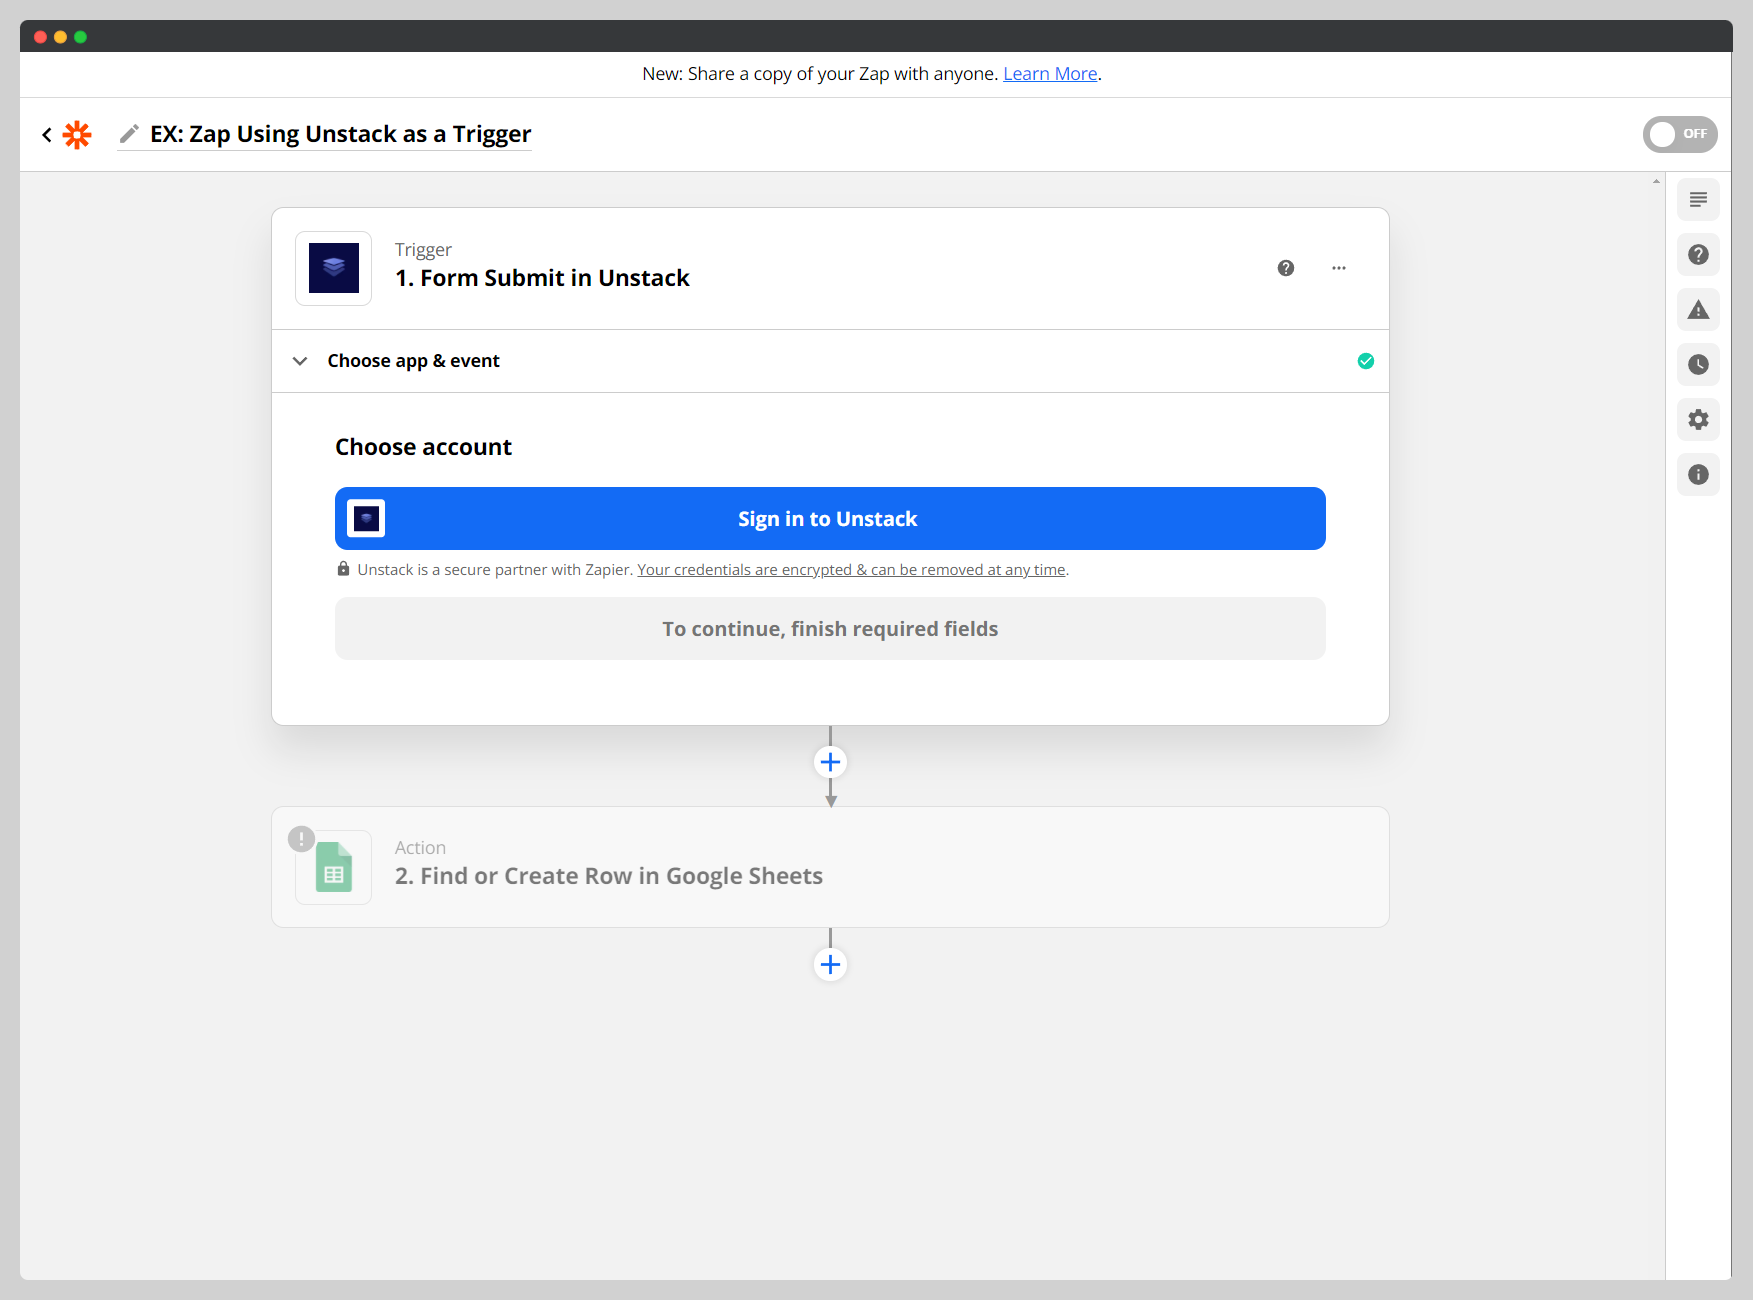Click the Google Sheets icon on the action step
The image size is (1753, 1300).
click(333, 867)
